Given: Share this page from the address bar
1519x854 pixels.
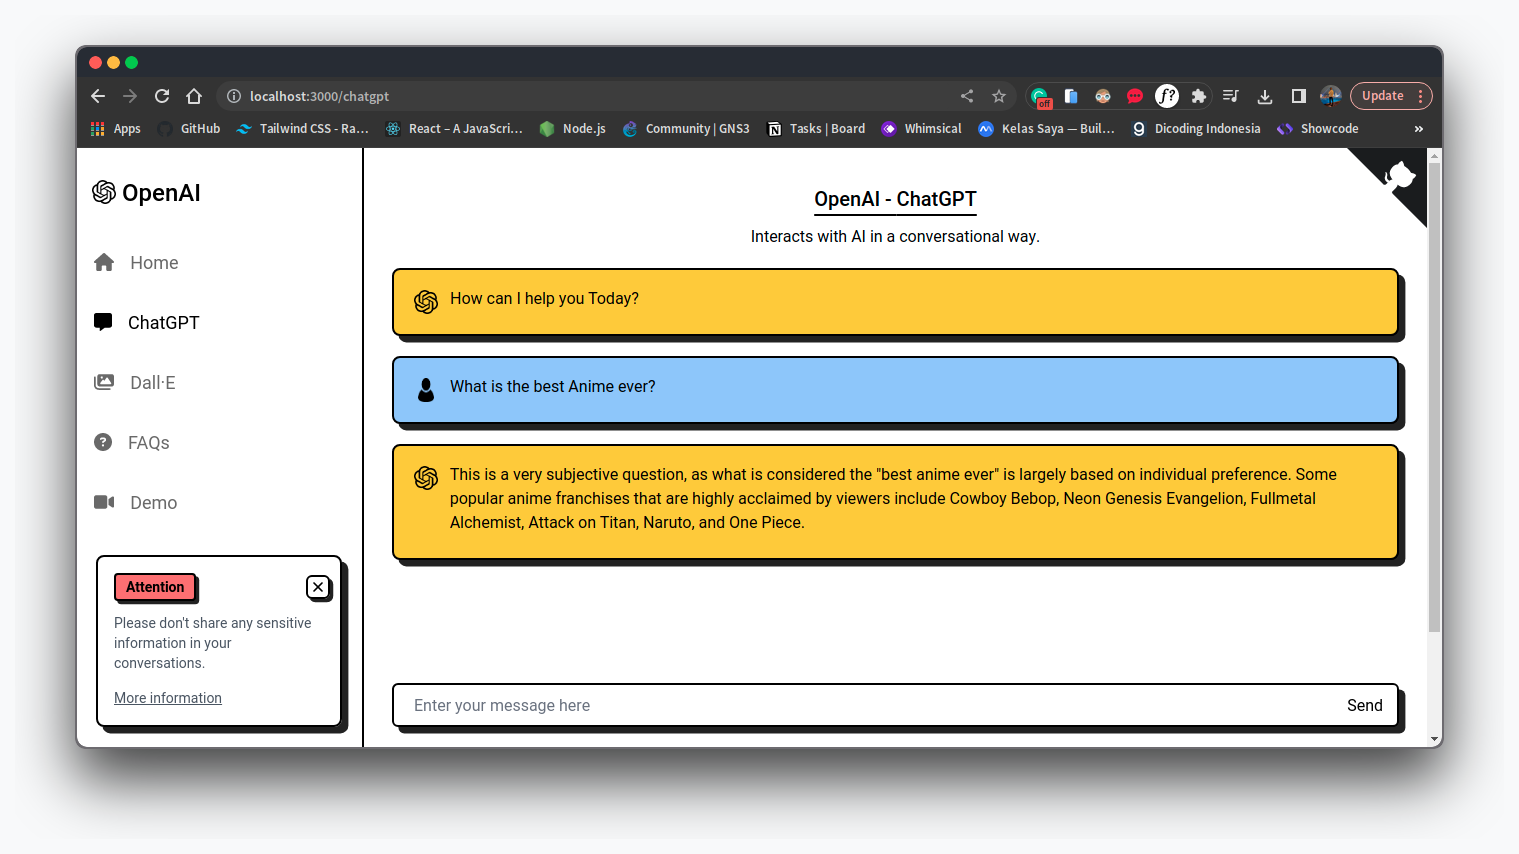Looking at the screenshot, I should [x=967, y=96].
